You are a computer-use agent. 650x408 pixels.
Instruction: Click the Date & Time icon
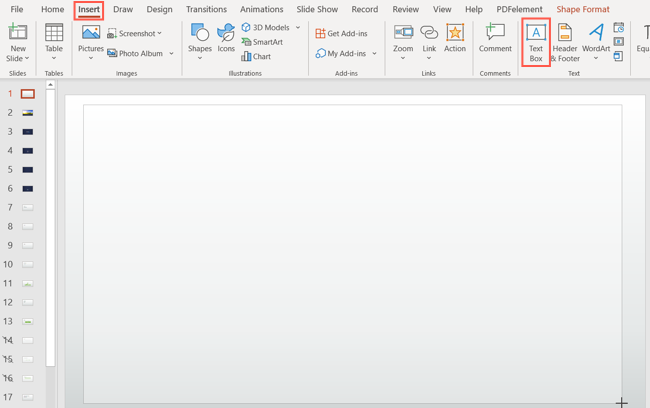click(618, 28)
